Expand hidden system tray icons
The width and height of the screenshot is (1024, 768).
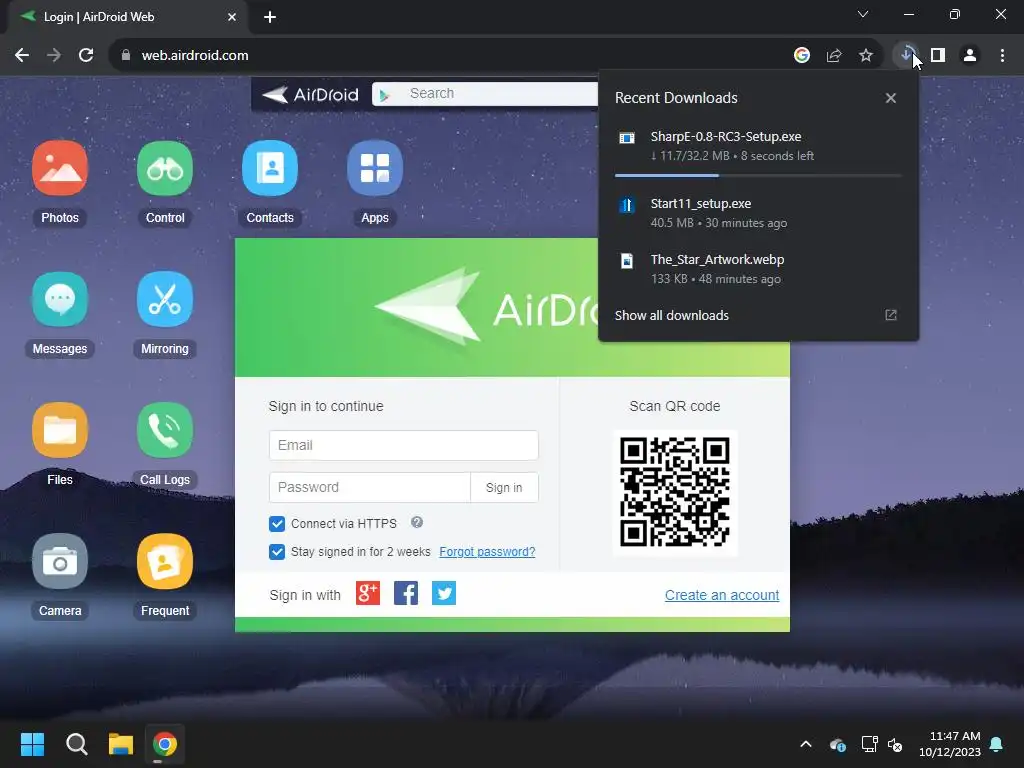(806, 744)
